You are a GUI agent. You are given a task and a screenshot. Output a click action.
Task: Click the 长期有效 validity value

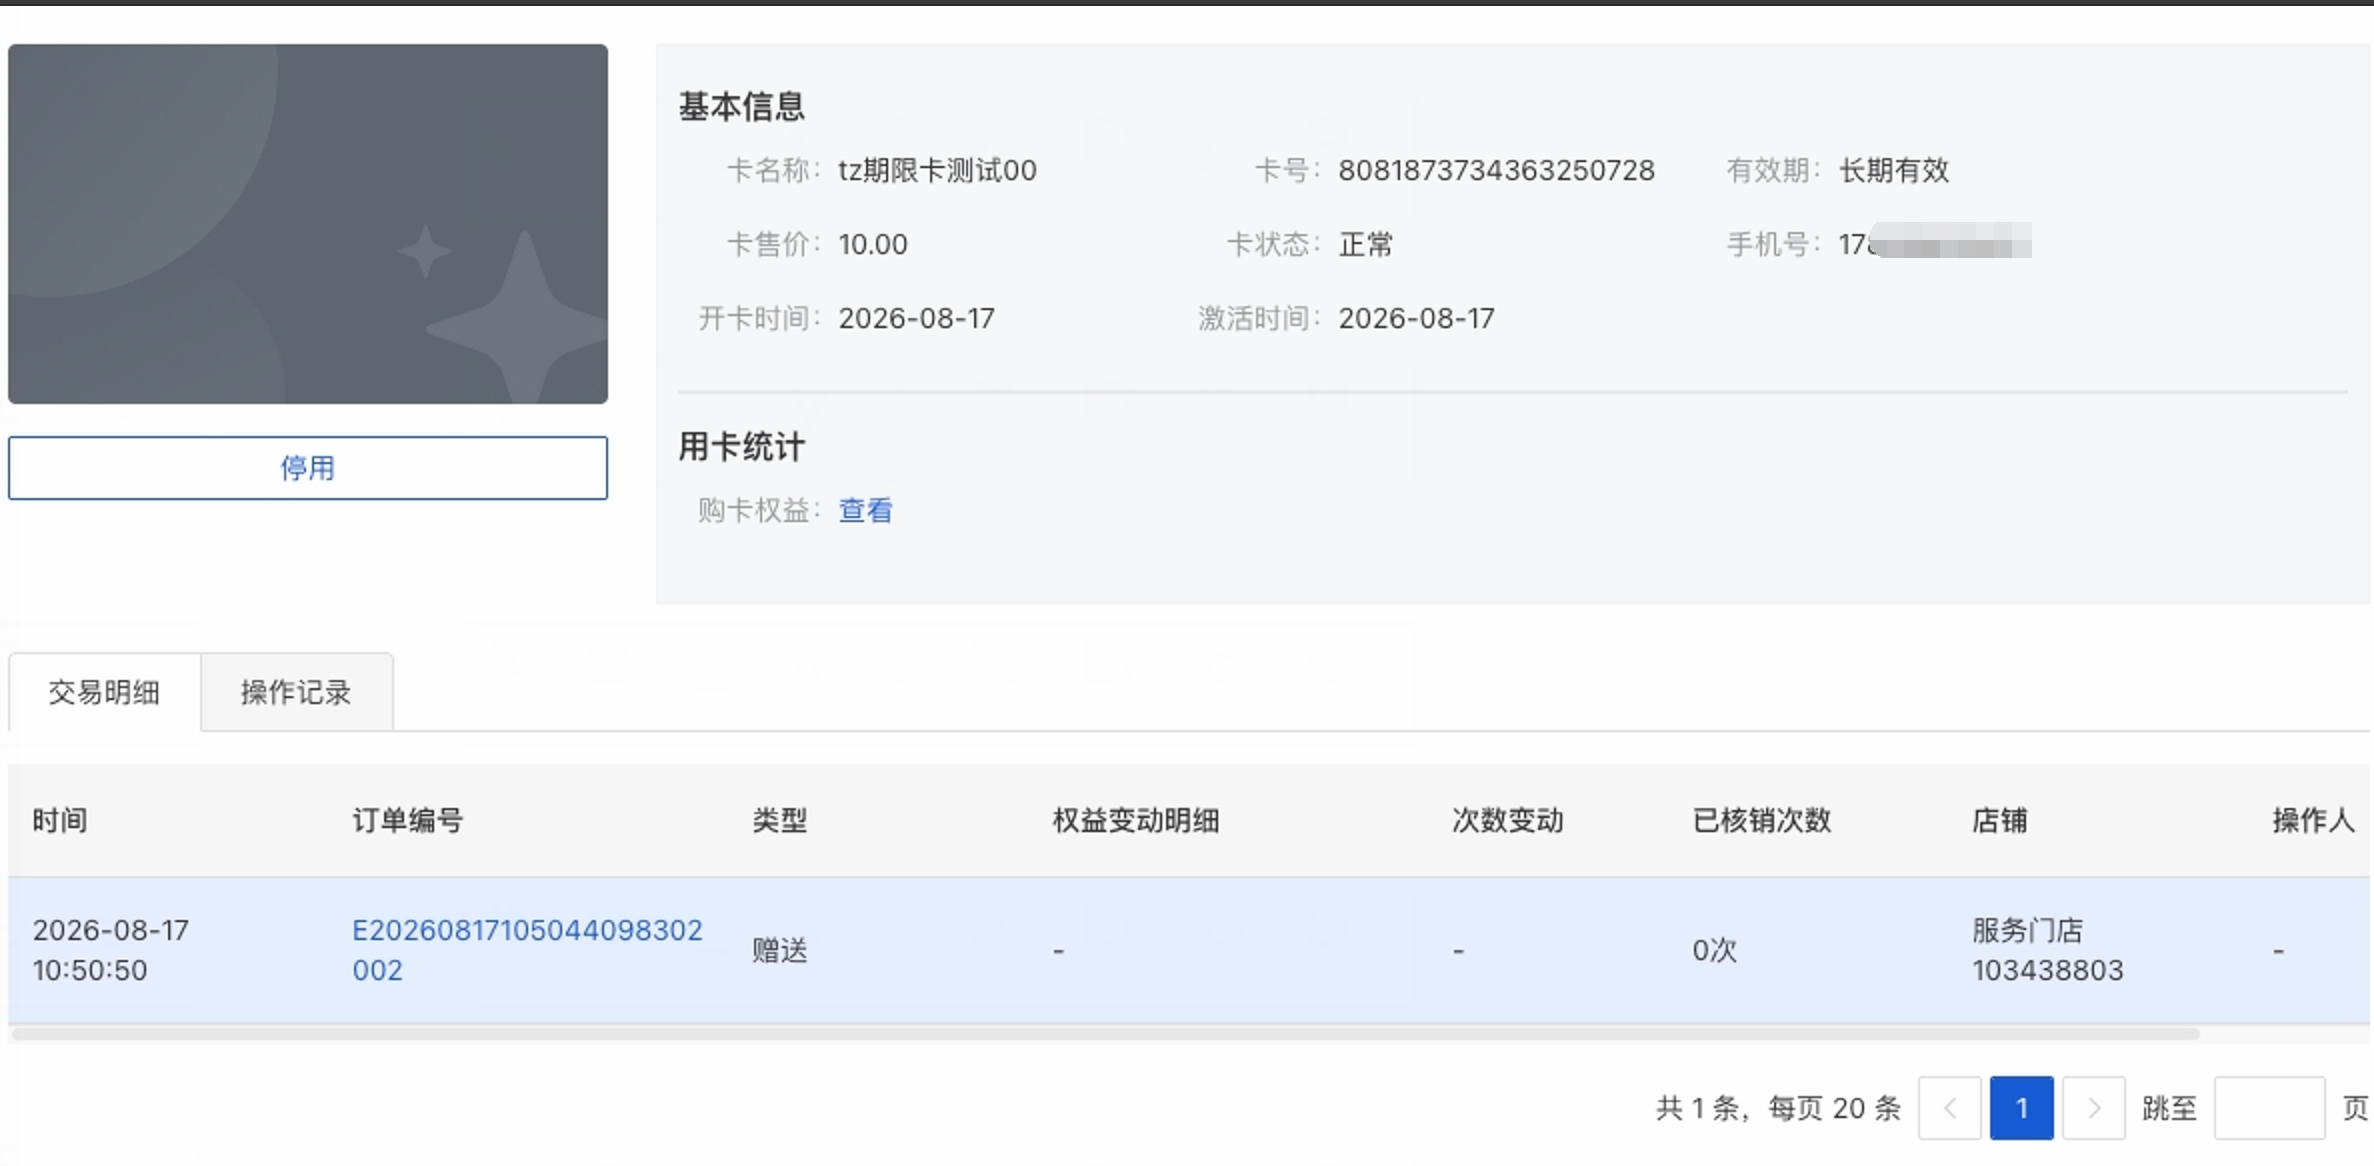pos(1895,171)
